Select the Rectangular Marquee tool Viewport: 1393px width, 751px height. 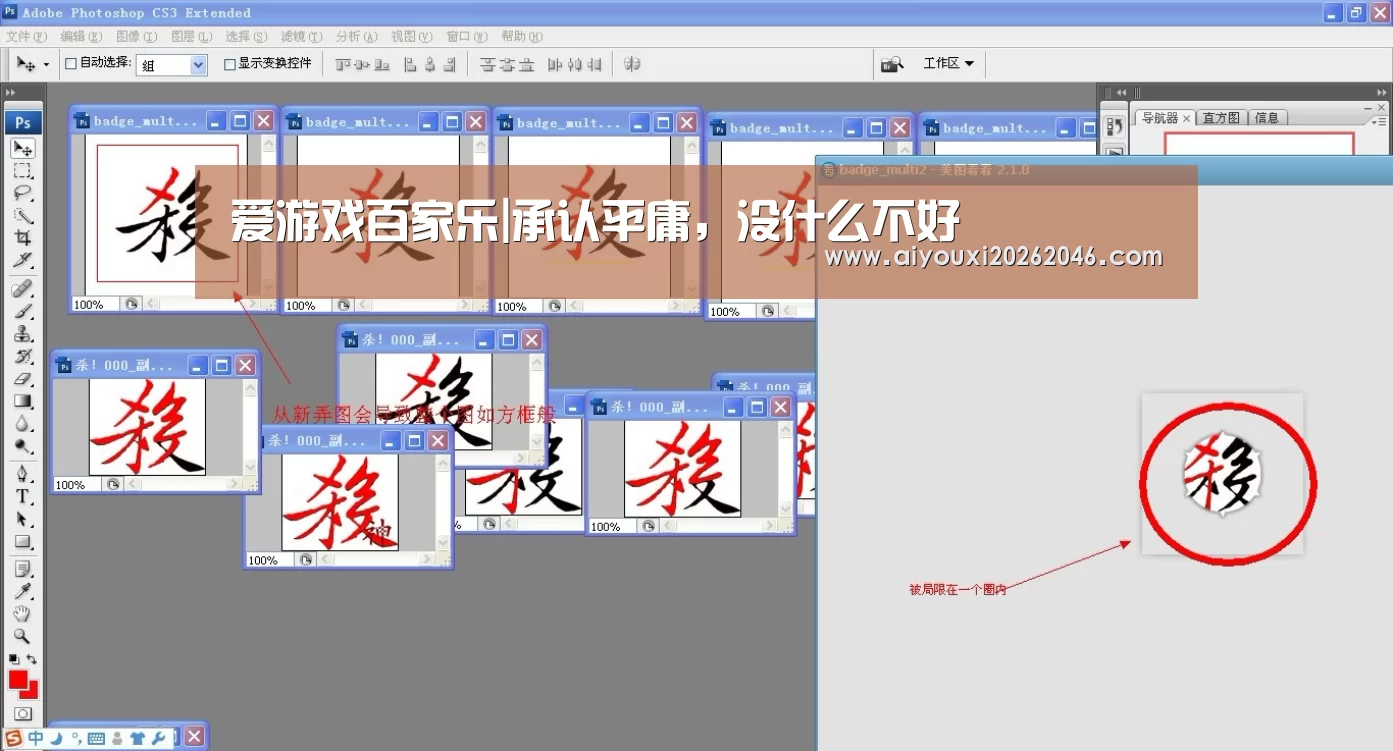(22, 171)
